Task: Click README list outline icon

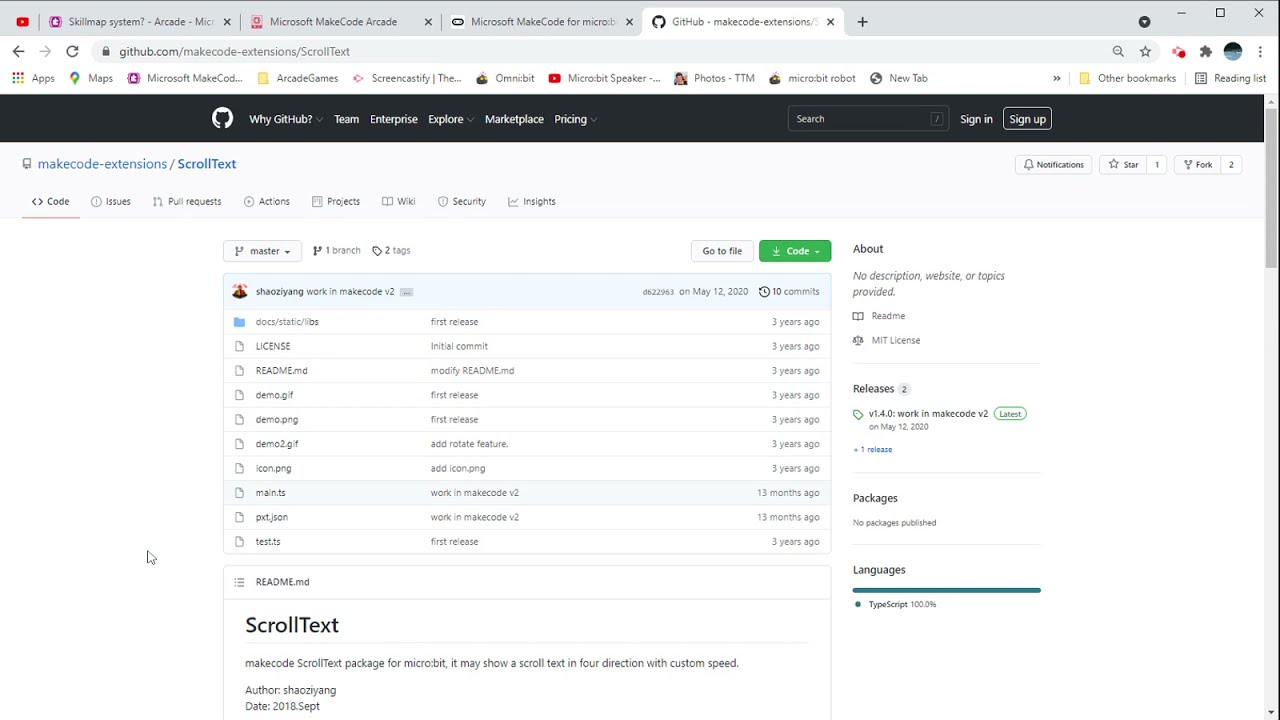Action: [x=239, y=582]
